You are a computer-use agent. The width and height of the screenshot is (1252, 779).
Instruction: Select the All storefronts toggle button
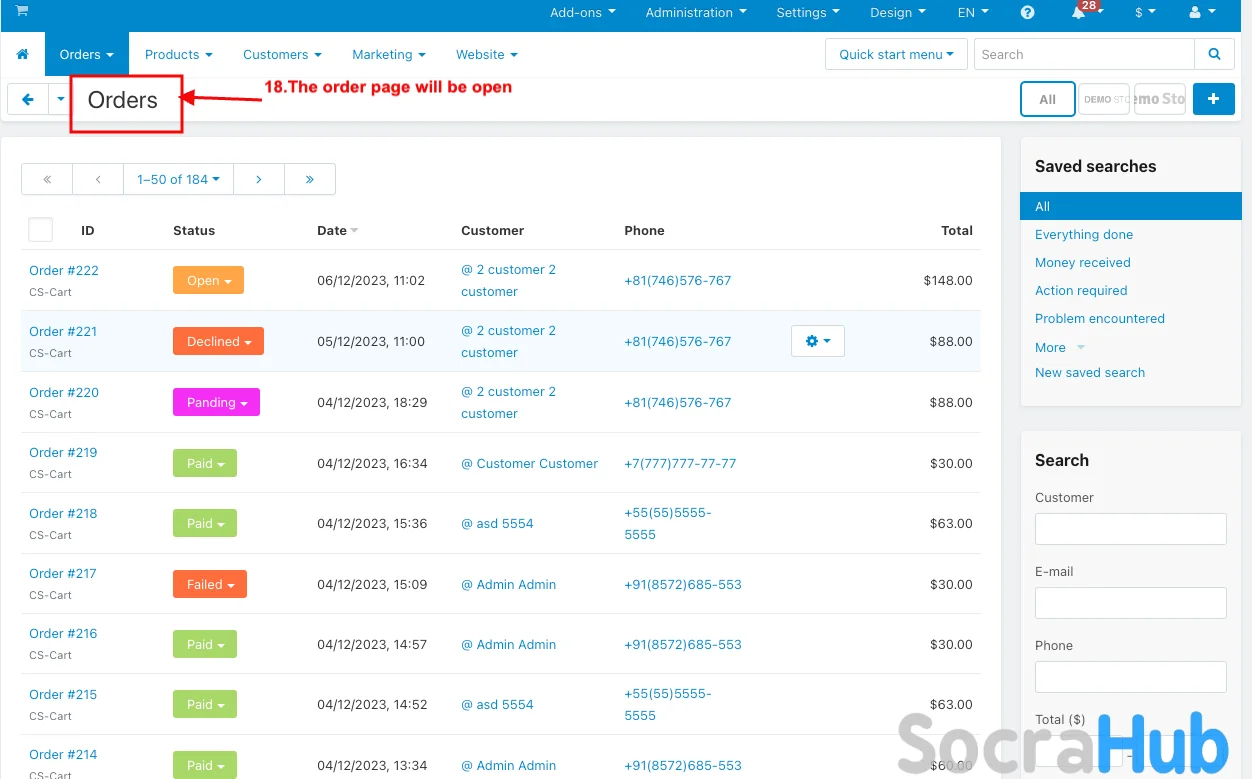(x=1047, y=99)
